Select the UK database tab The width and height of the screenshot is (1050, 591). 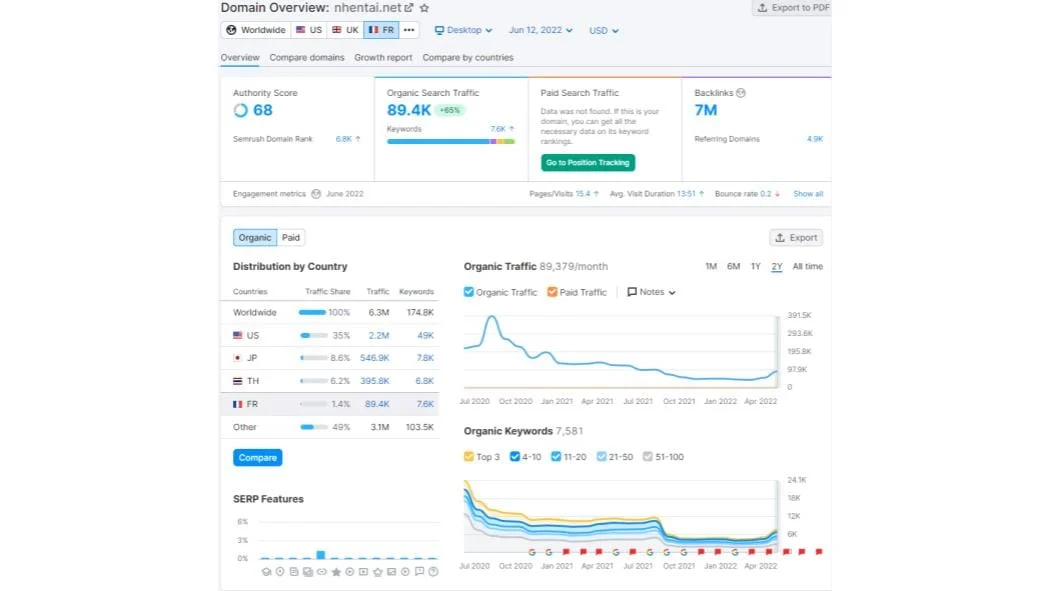coord(345,30)
